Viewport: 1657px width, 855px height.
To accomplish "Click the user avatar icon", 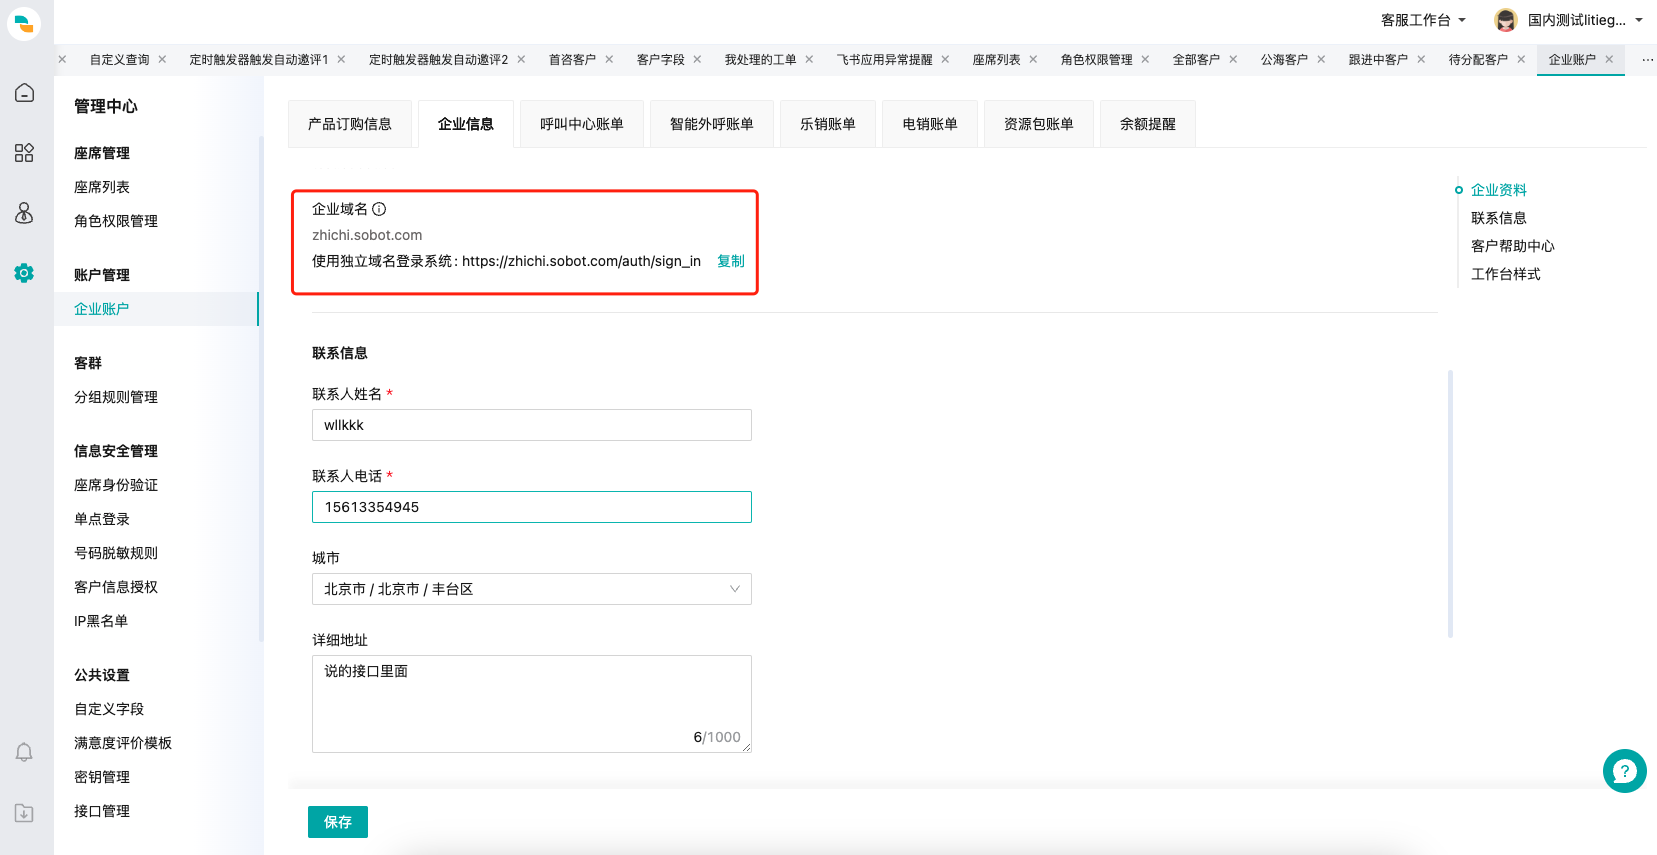I will tap(1505, 20).
